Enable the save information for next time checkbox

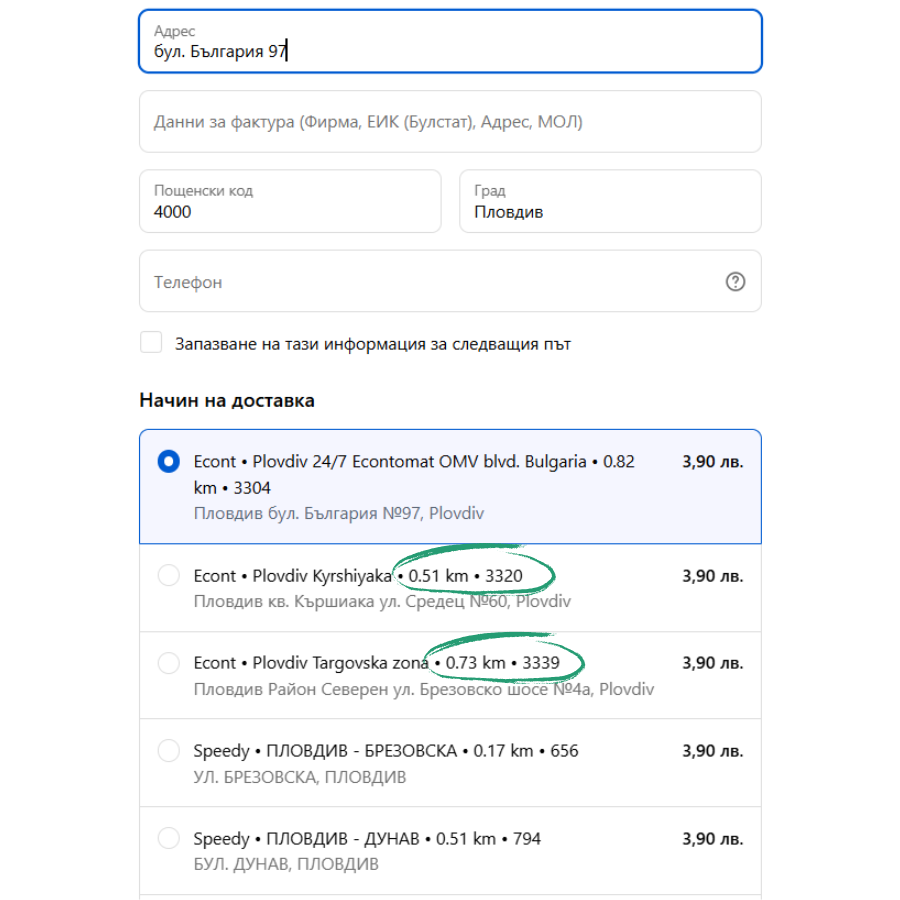click(x=151, y=343)
